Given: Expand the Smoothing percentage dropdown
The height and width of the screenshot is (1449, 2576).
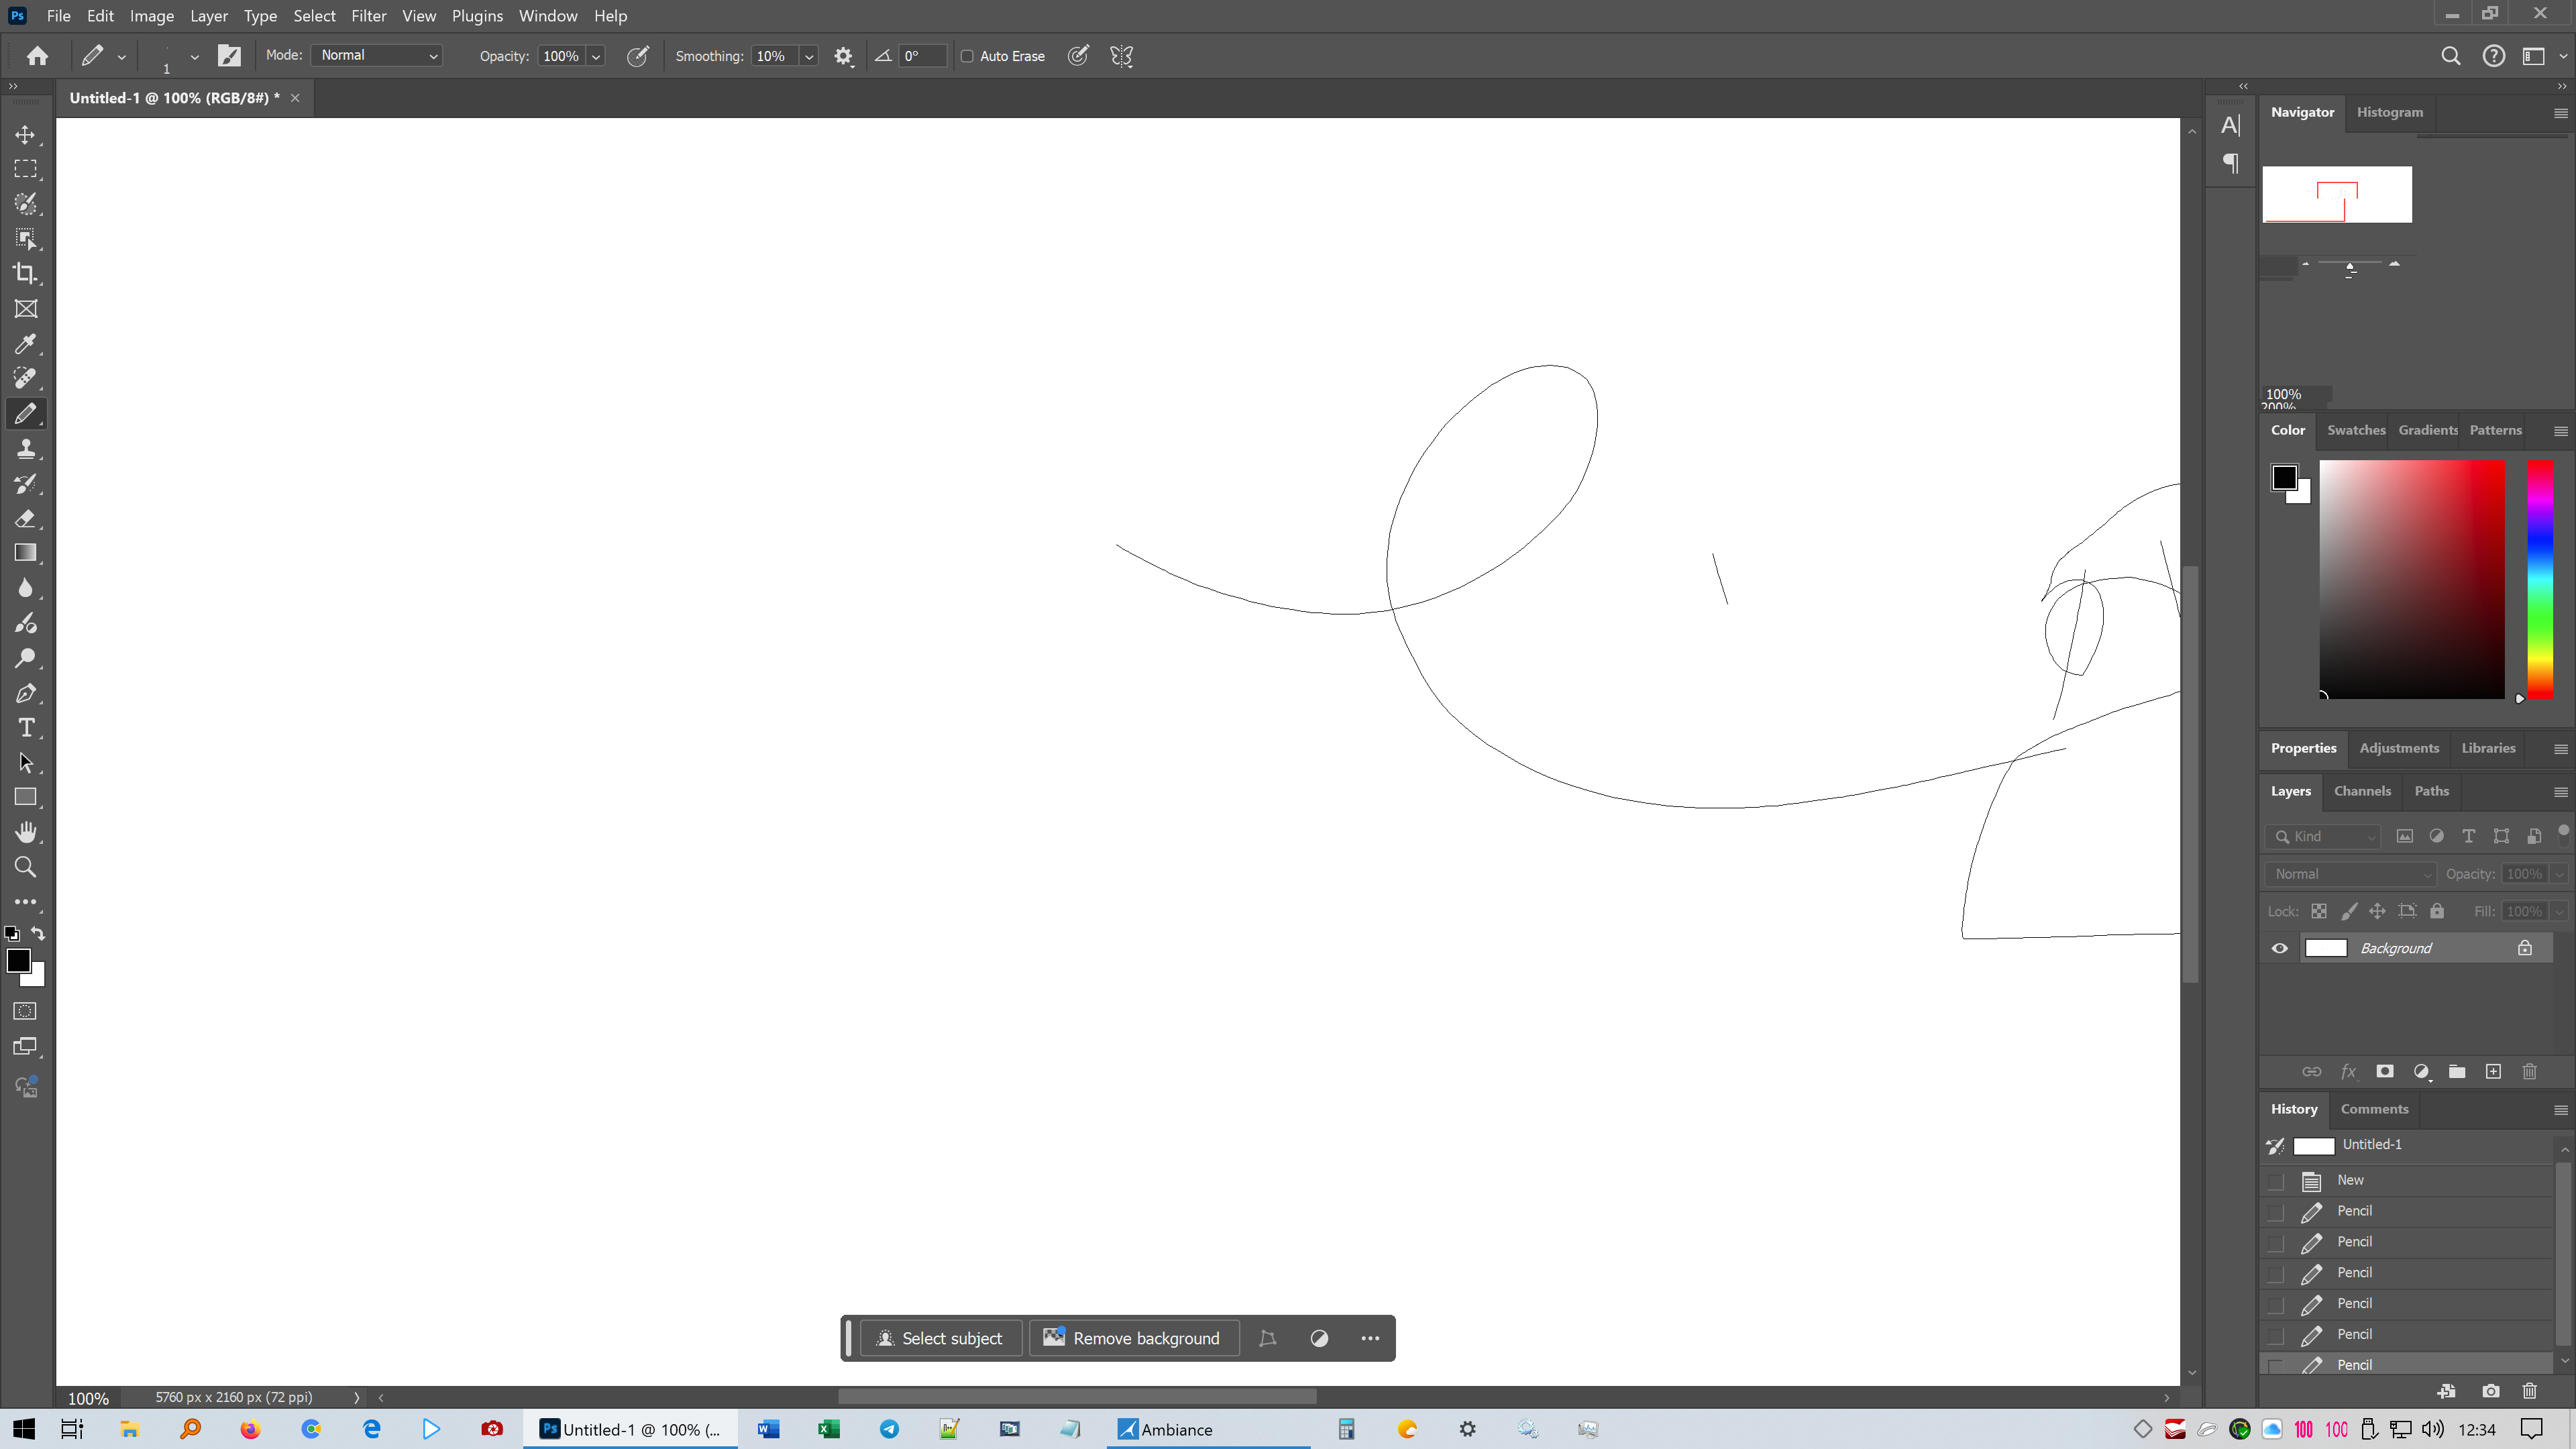Looking at the screenshot, I should pyautogui.click(x=808, y=56).
